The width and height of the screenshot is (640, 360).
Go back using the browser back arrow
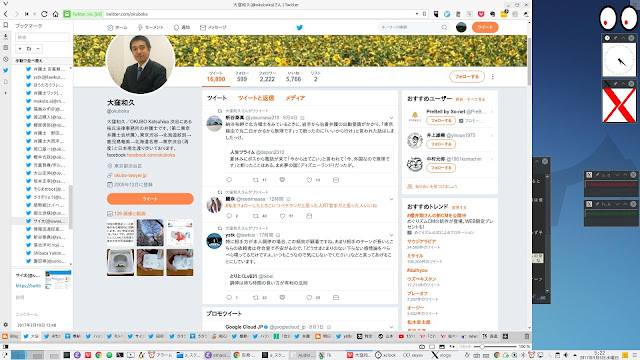[x=6, y=14]
